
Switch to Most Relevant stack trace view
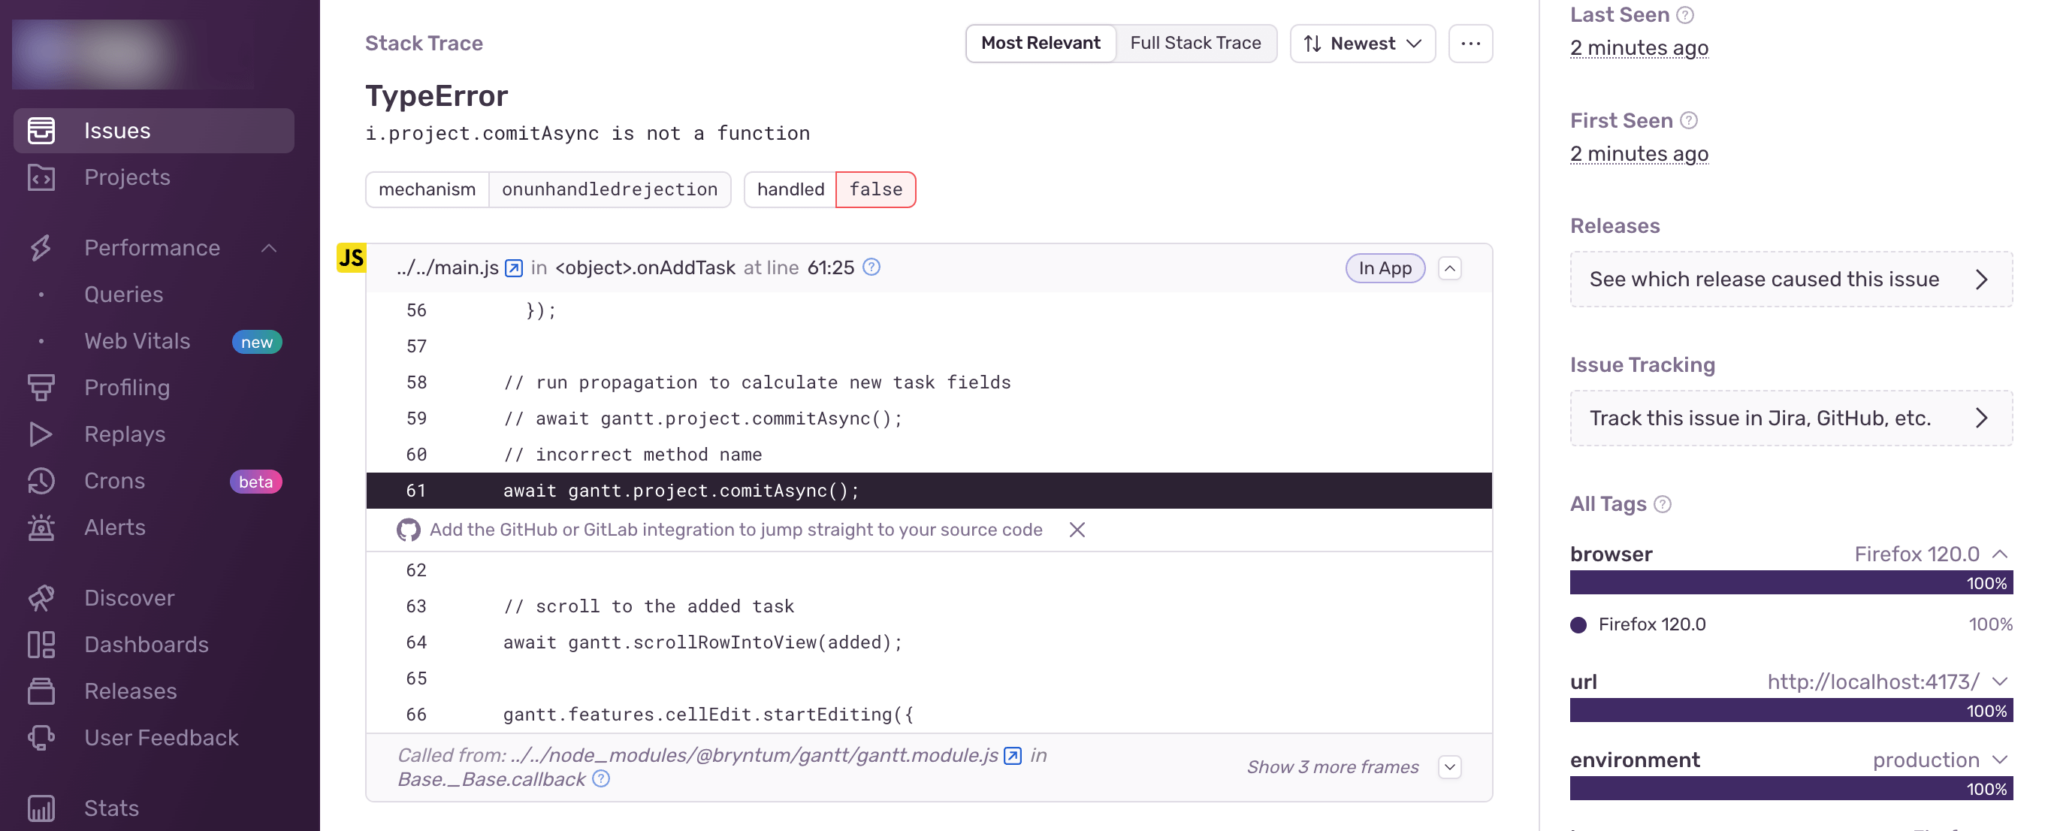pos(1040,43)
